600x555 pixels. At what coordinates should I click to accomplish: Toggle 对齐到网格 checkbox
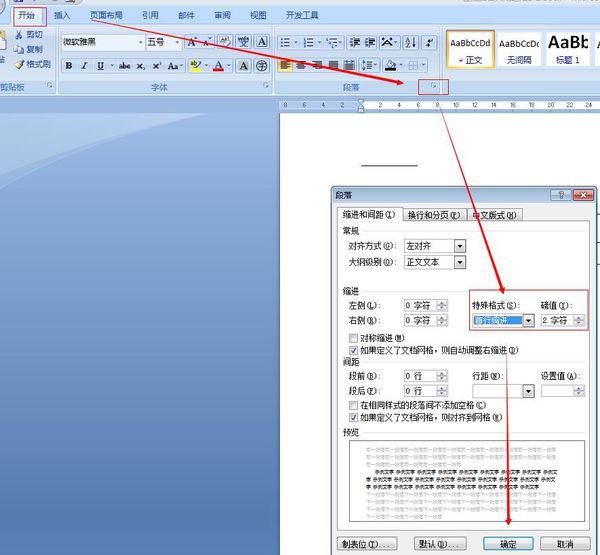pyautogui.click(x=353, y=417)
